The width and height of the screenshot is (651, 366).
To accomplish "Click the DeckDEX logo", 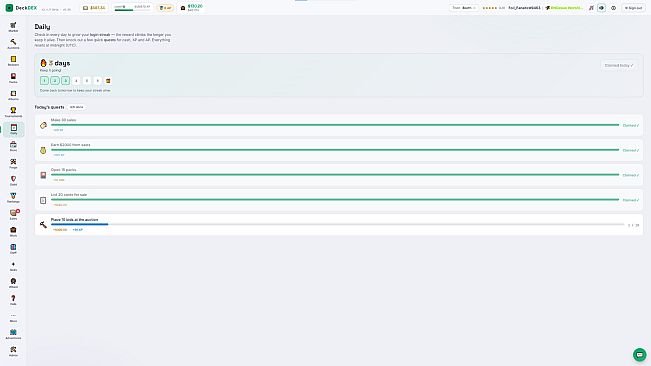I will coord(21,8).
